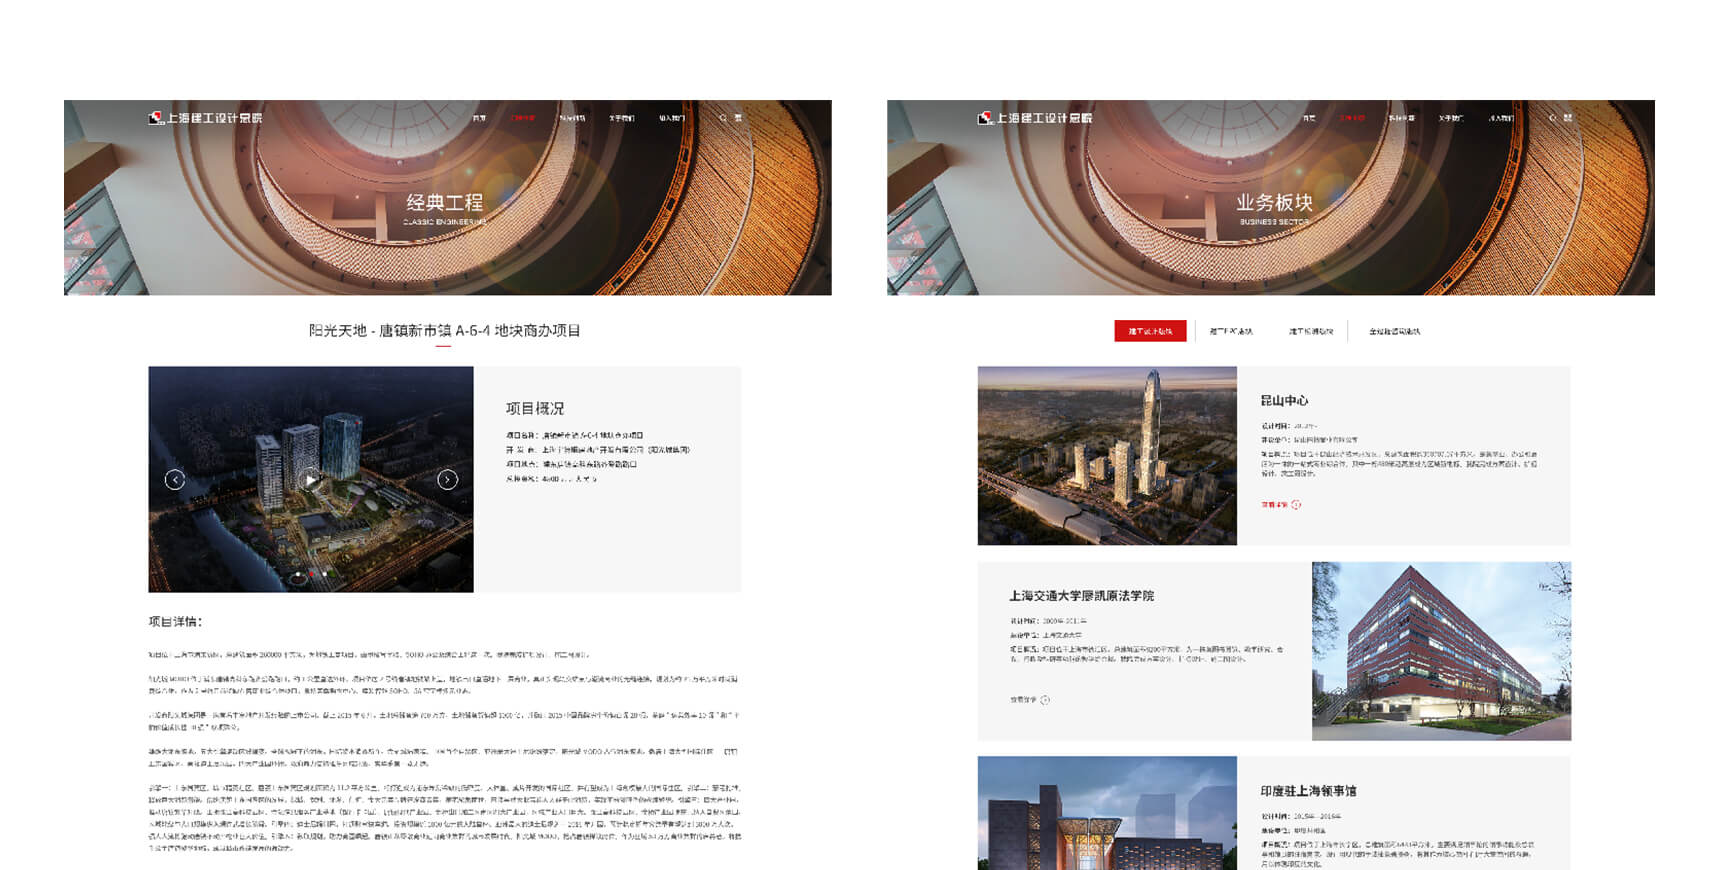
Task: Open 关于我们 in the 业务板块 page navigation
Action: (1451, 118)
